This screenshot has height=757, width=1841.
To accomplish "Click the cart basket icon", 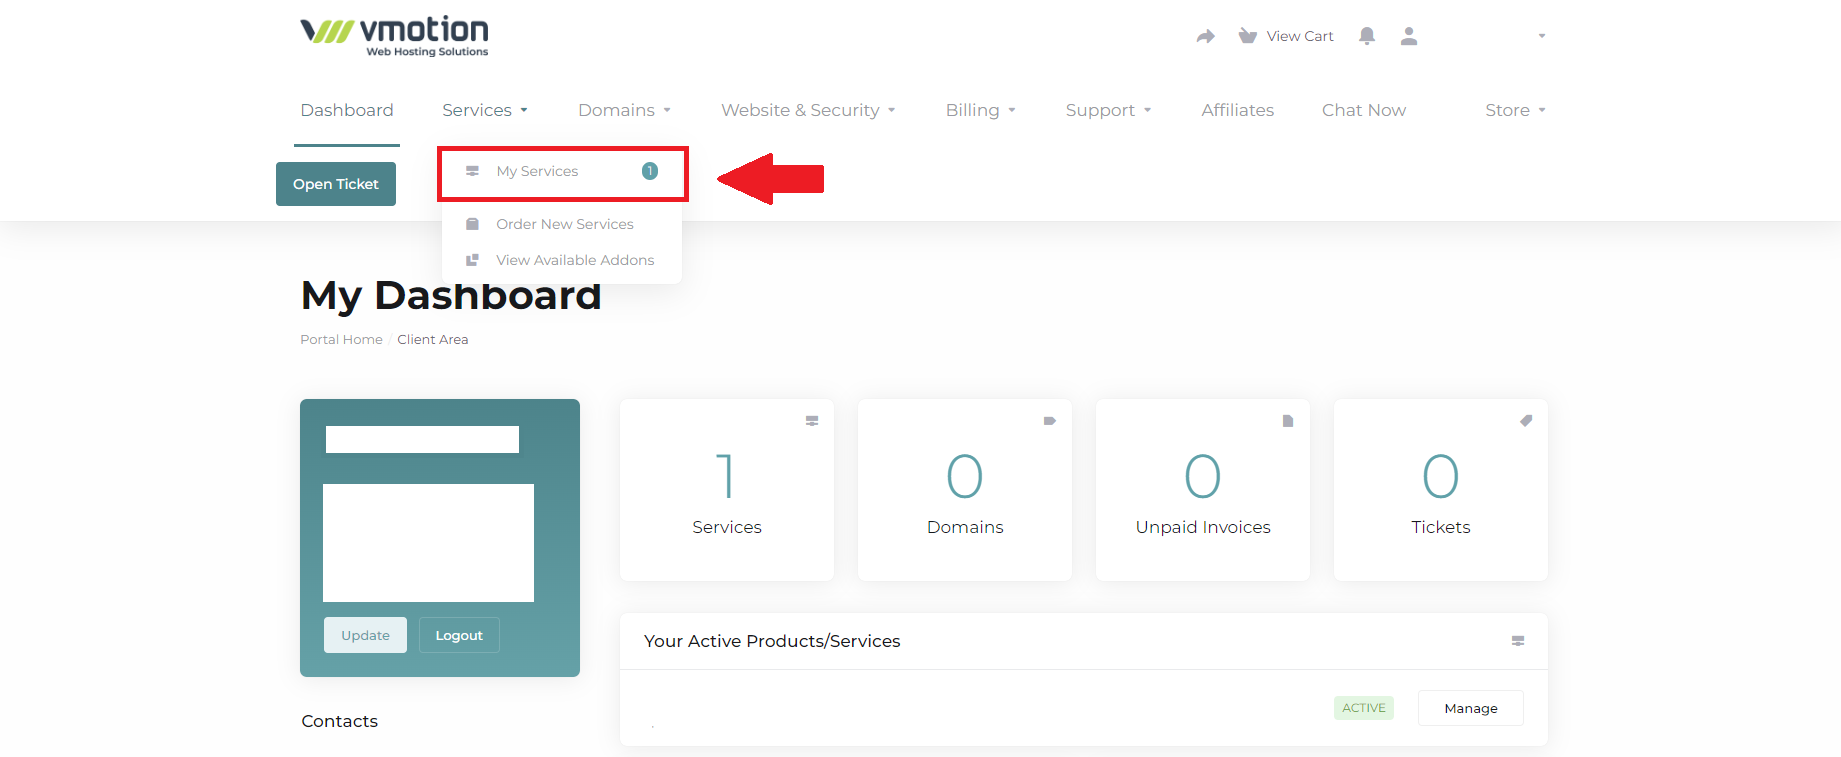I will [x=1247, y=36].
